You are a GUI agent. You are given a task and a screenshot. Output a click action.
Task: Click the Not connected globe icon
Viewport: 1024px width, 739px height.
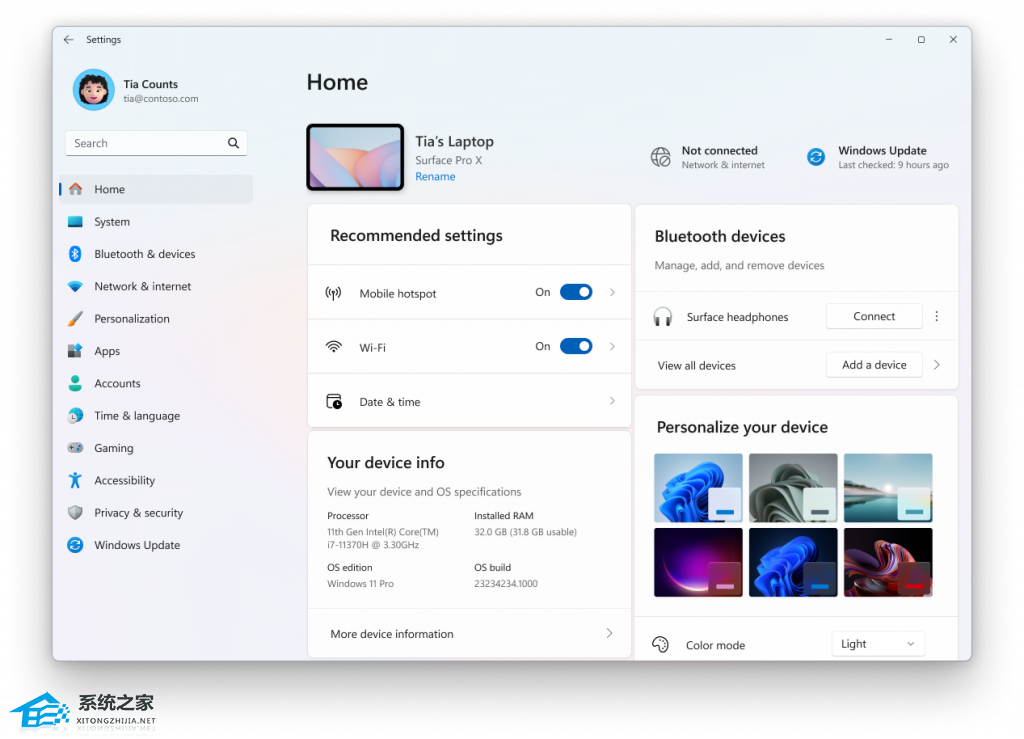pos(661,157)
